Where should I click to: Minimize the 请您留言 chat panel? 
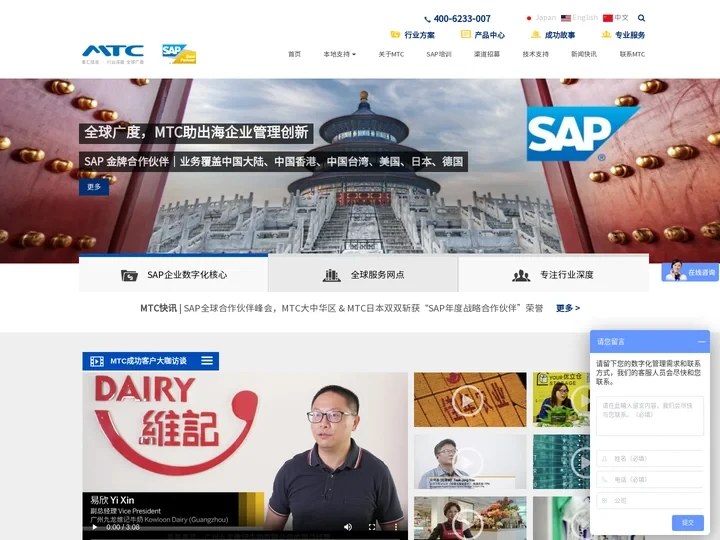[701, 342]
